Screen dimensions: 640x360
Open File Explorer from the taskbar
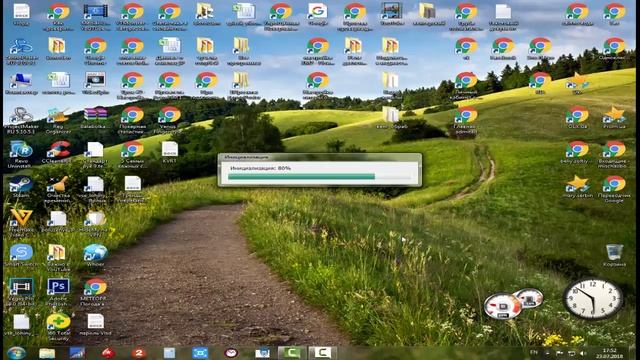point(47,353)
